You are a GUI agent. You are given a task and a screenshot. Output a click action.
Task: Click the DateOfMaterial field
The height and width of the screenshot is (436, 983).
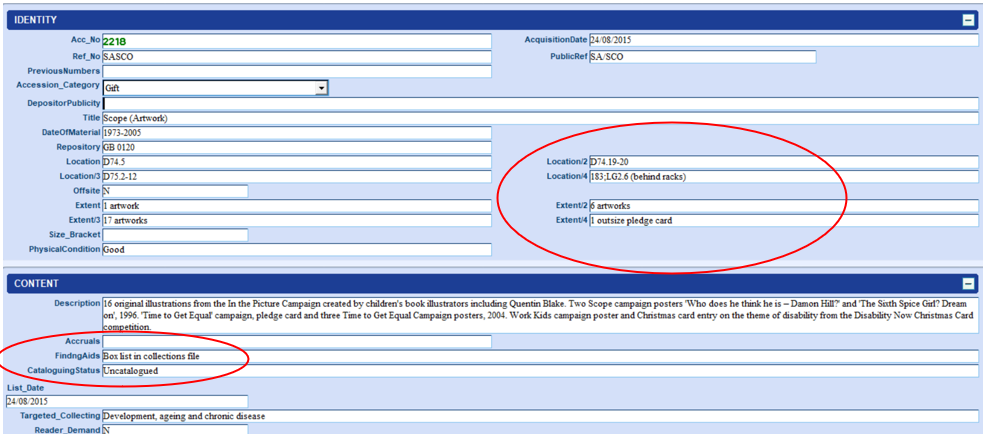pyautogui.click(x=296, y=133)
